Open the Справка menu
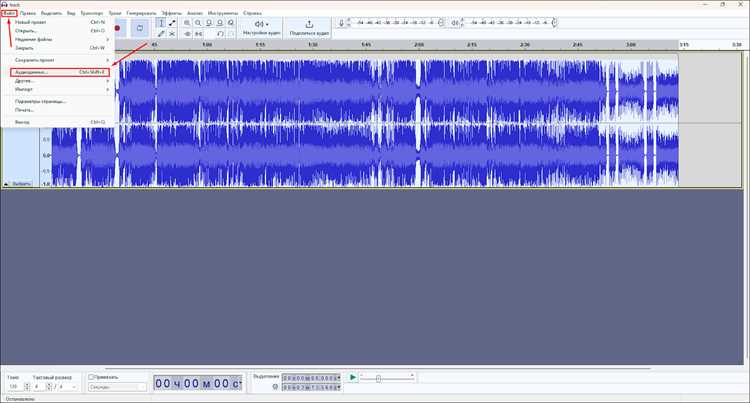Image resolution: width=750 pixels, height=403 pixels. click(252, 13)
